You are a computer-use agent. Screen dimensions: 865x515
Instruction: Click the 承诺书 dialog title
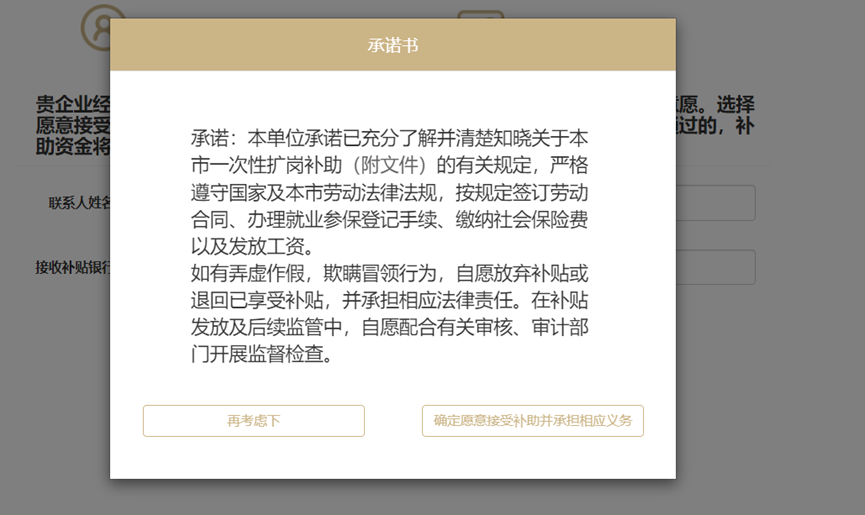coord(392,46)
